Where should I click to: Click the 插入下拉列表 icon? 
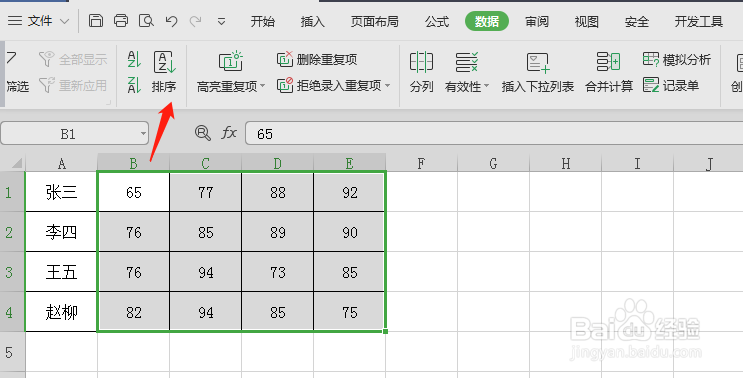click(x=538, y=63)
